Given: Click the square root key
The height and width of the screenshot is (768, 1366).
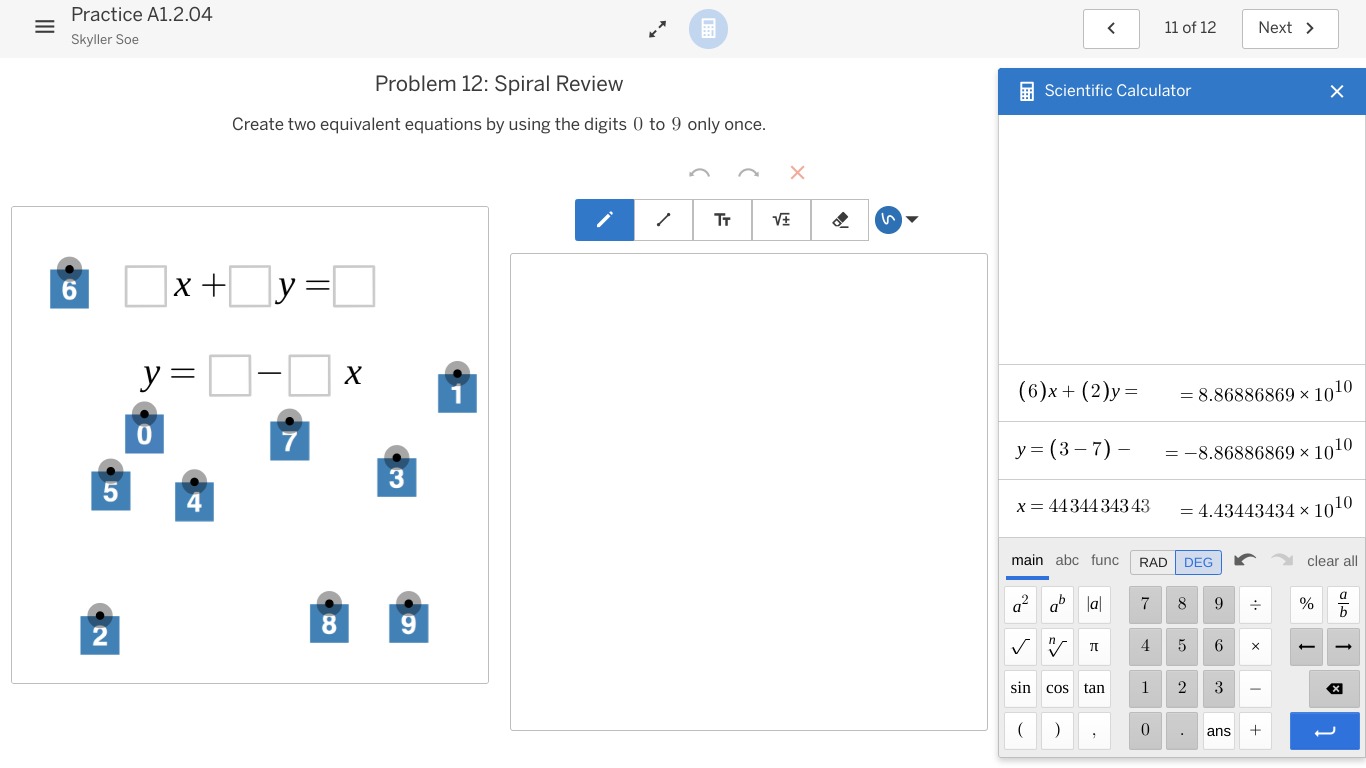Looking at the screenshot, I should point(1020,646).
